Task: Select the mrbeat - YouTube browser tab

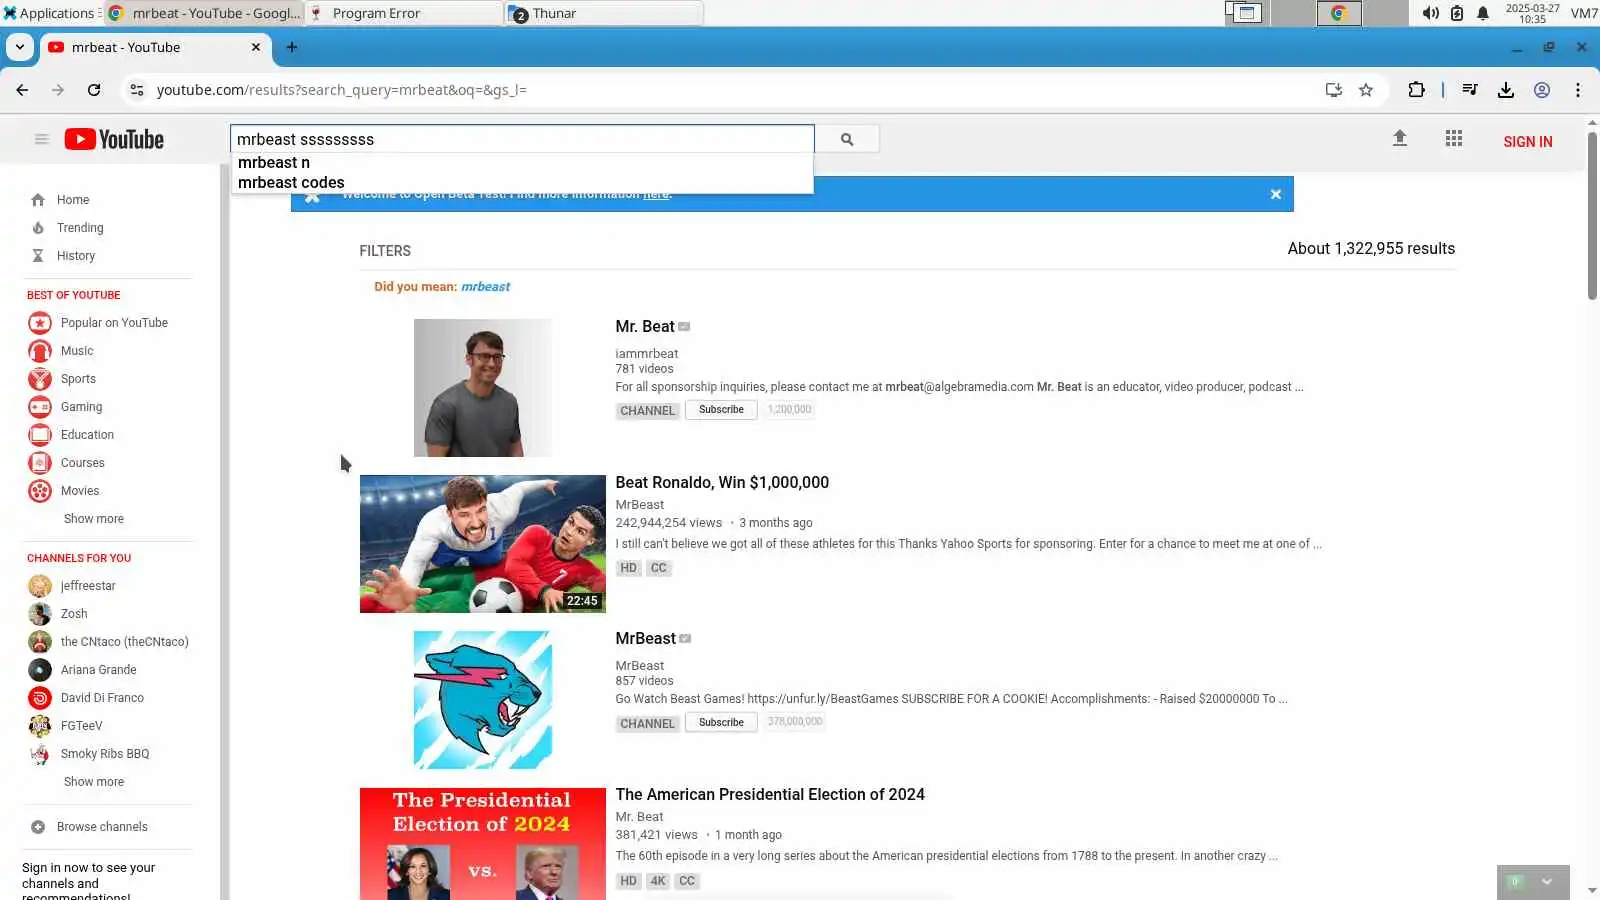Action: tap(155, 47)
